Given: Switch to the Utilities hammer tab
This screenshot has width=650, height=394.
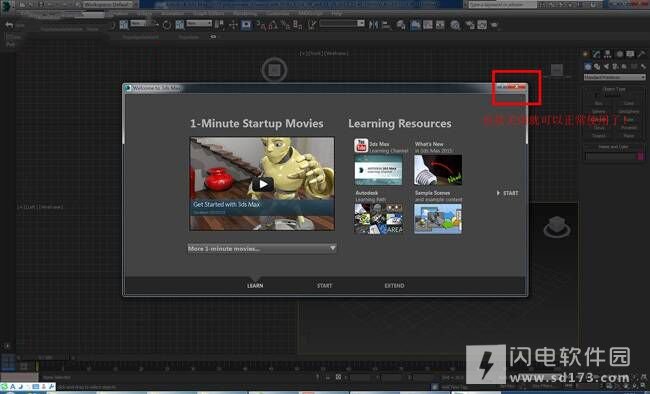Looking at the screenshot, I should click(x=641, y=54).
